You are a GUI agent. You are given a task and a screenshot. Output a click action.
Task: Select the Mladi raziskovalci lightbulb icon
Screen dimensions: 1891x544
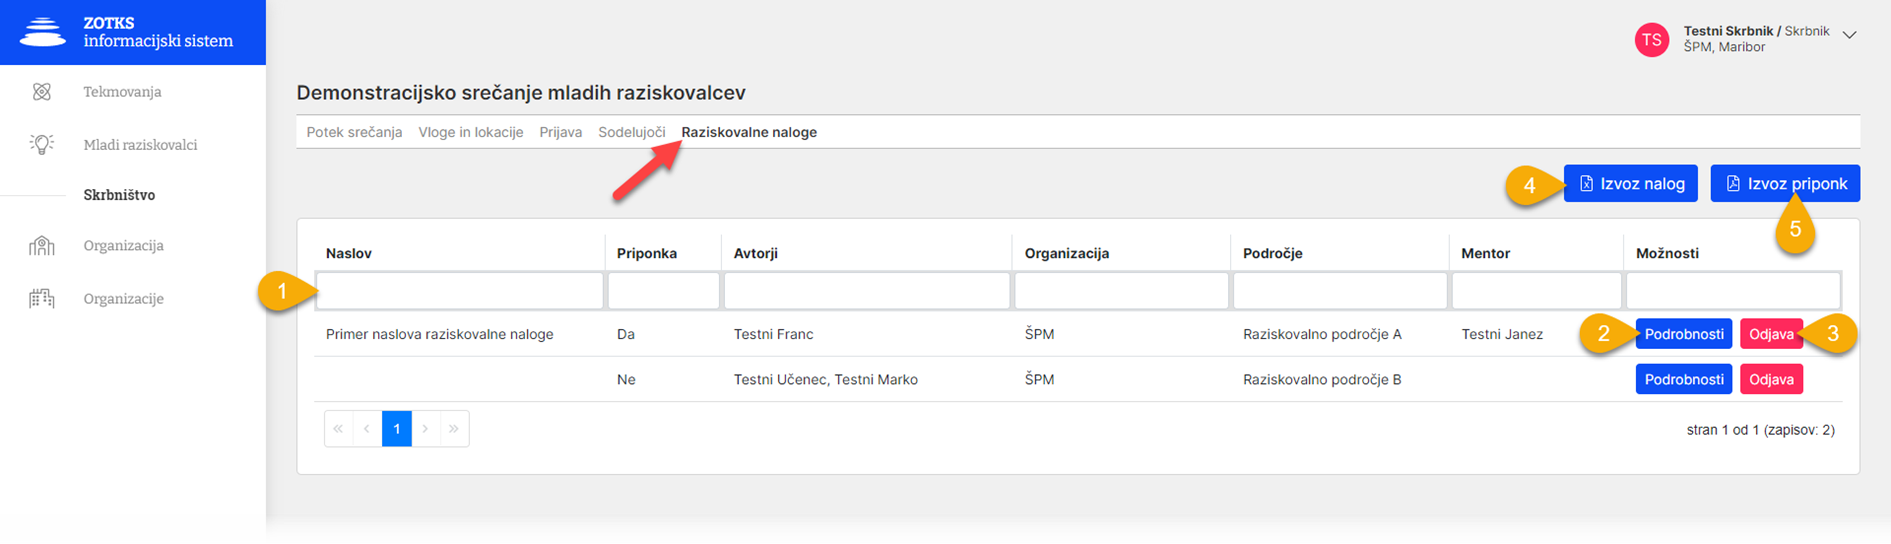42,145
